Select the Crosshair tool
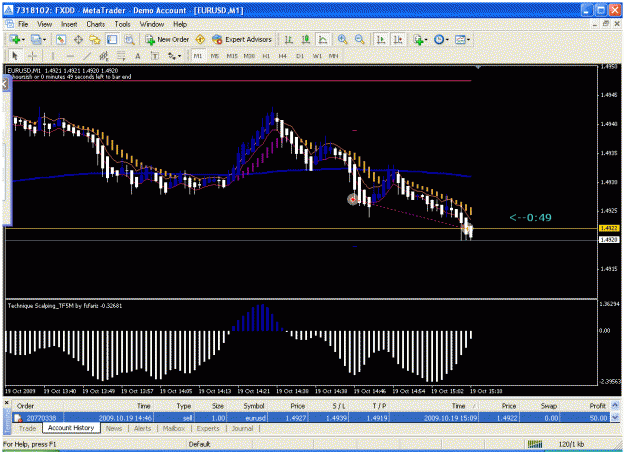 [32, 56]
